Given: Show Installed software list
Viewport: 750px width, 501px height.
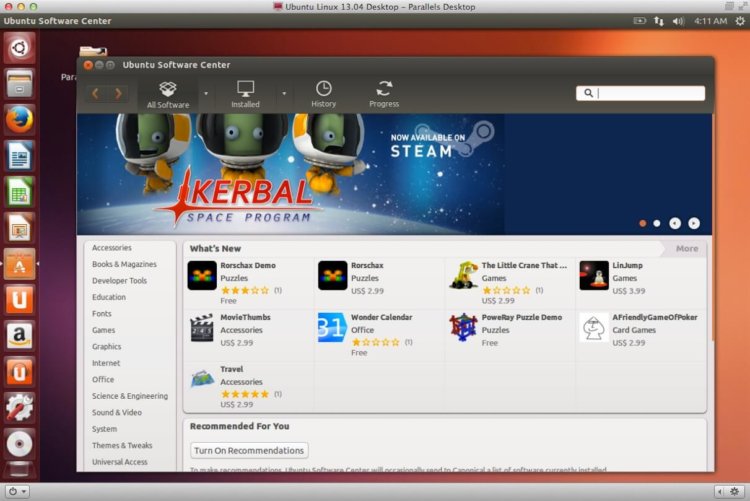Looking at the screenshot, I should [245, 94].
